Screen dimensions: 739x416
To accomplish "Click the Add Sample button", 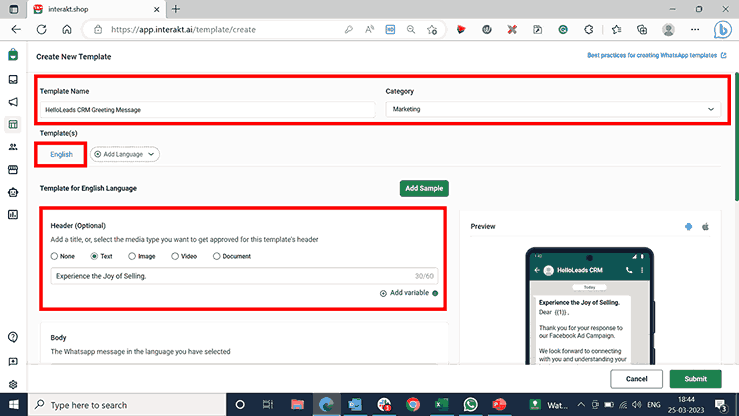I will pyautogui.click(x=424, y=188).
